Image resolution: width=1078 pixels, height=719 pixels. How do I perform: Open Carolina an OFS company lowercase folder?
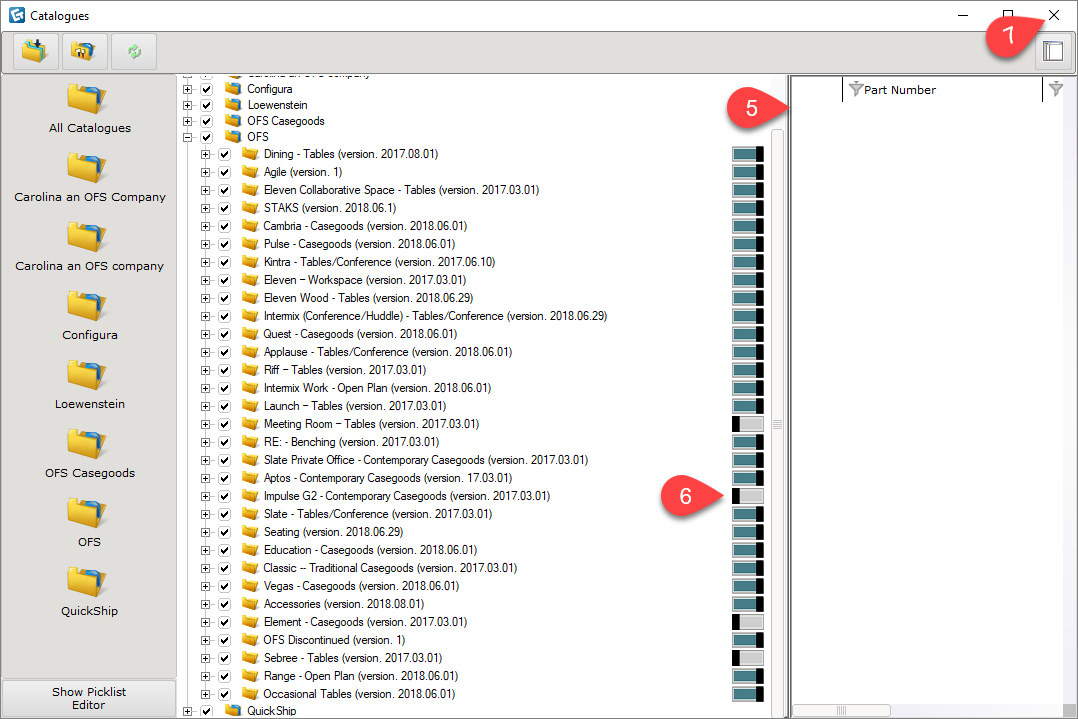click(89, 247)
